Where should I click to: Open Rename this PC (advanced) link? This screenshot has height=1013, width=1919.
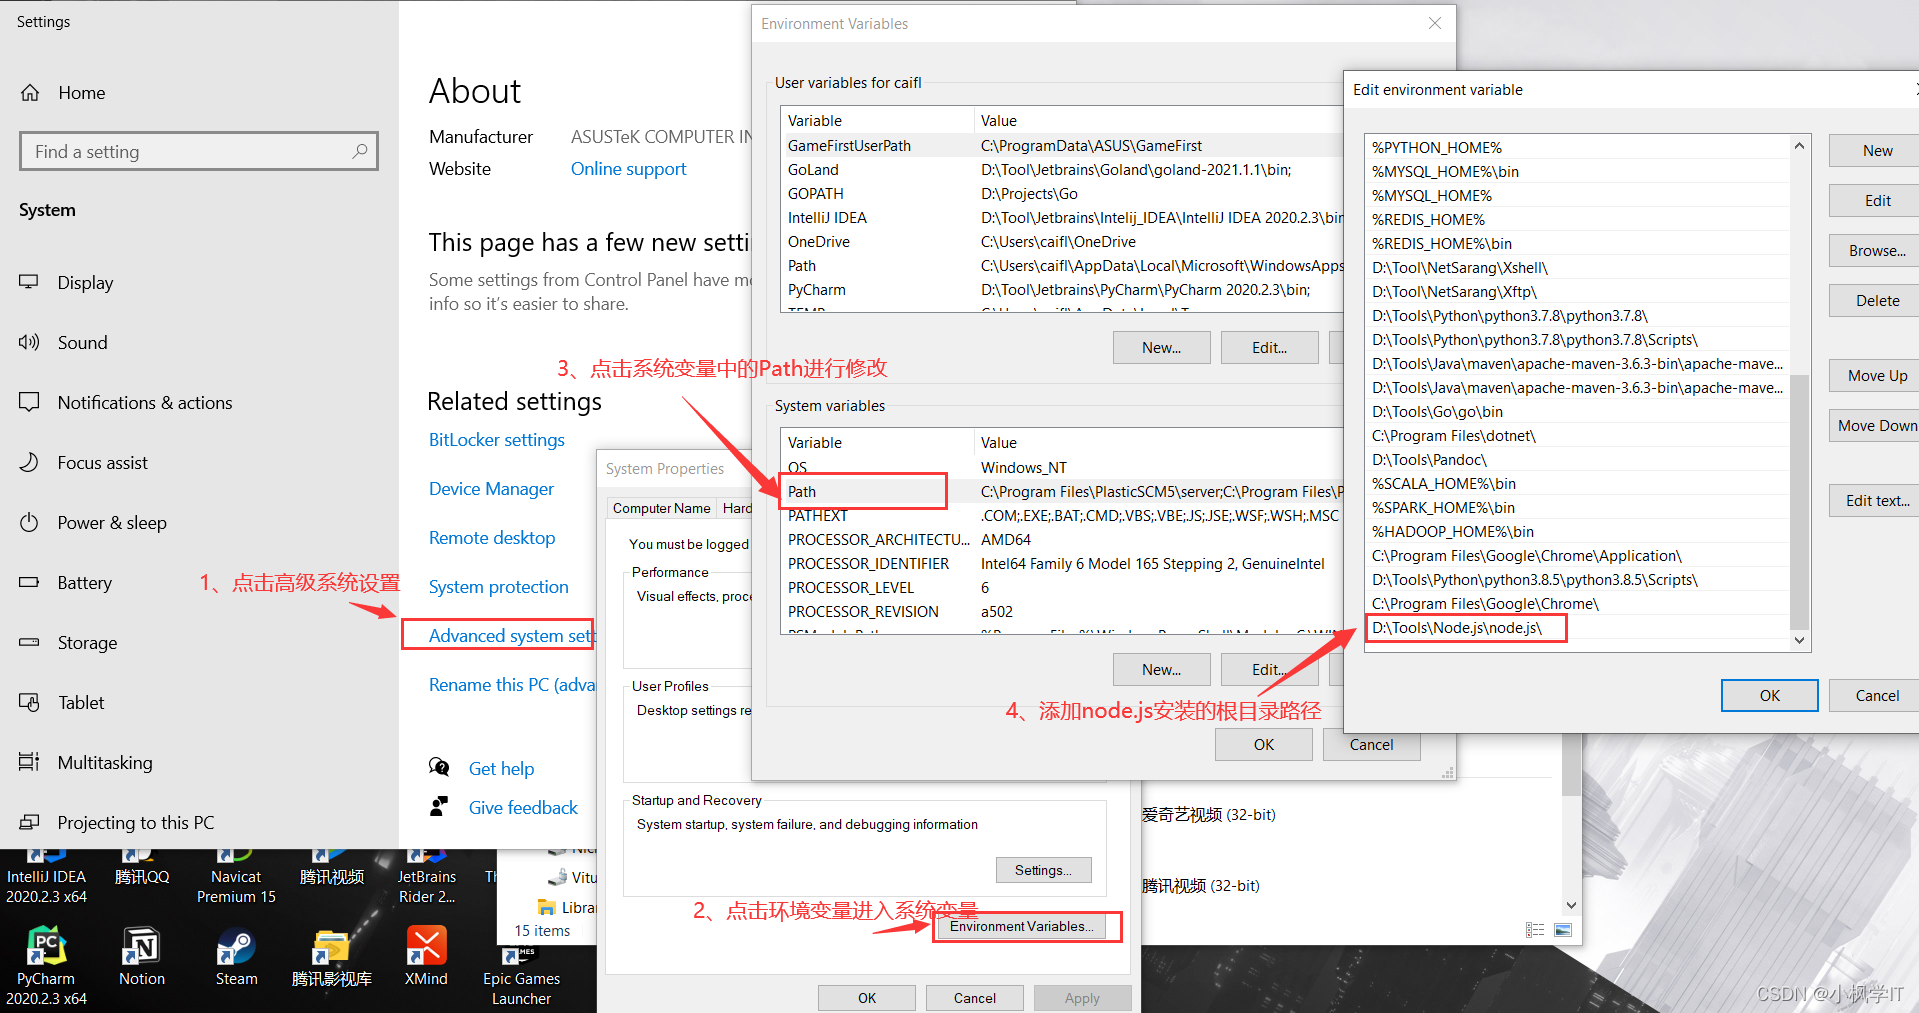pos(511,685)
